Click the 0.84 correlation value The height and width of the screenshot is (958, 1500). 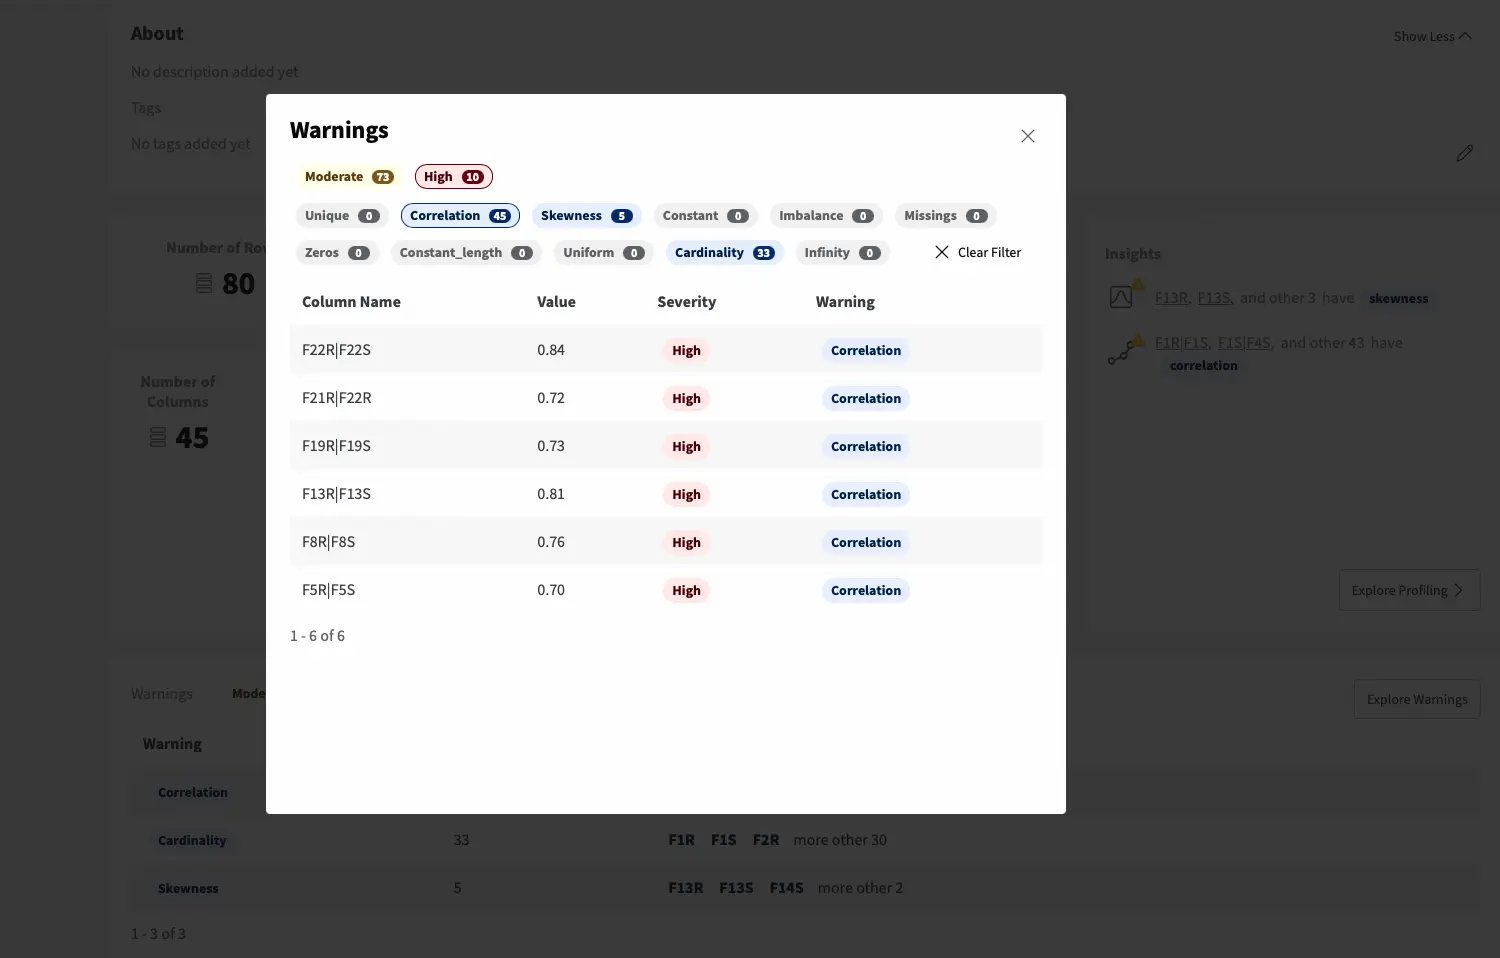551,350
